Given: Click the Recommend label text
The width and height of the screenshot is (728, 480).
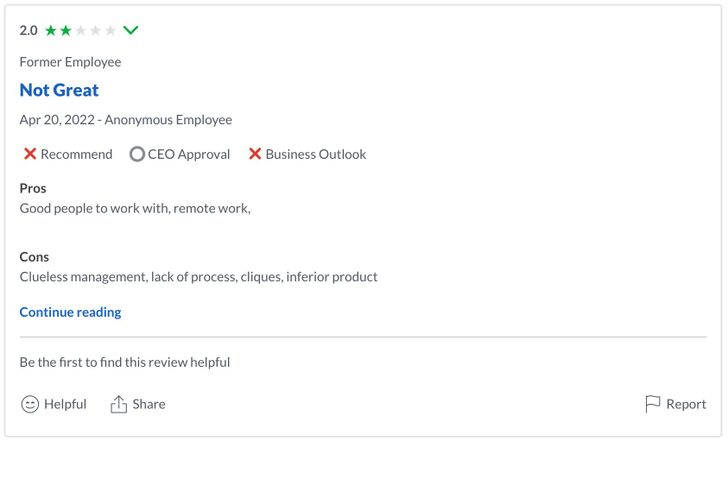Looking at the screenshot, I should pyautogui.click(x=77, y=154).
